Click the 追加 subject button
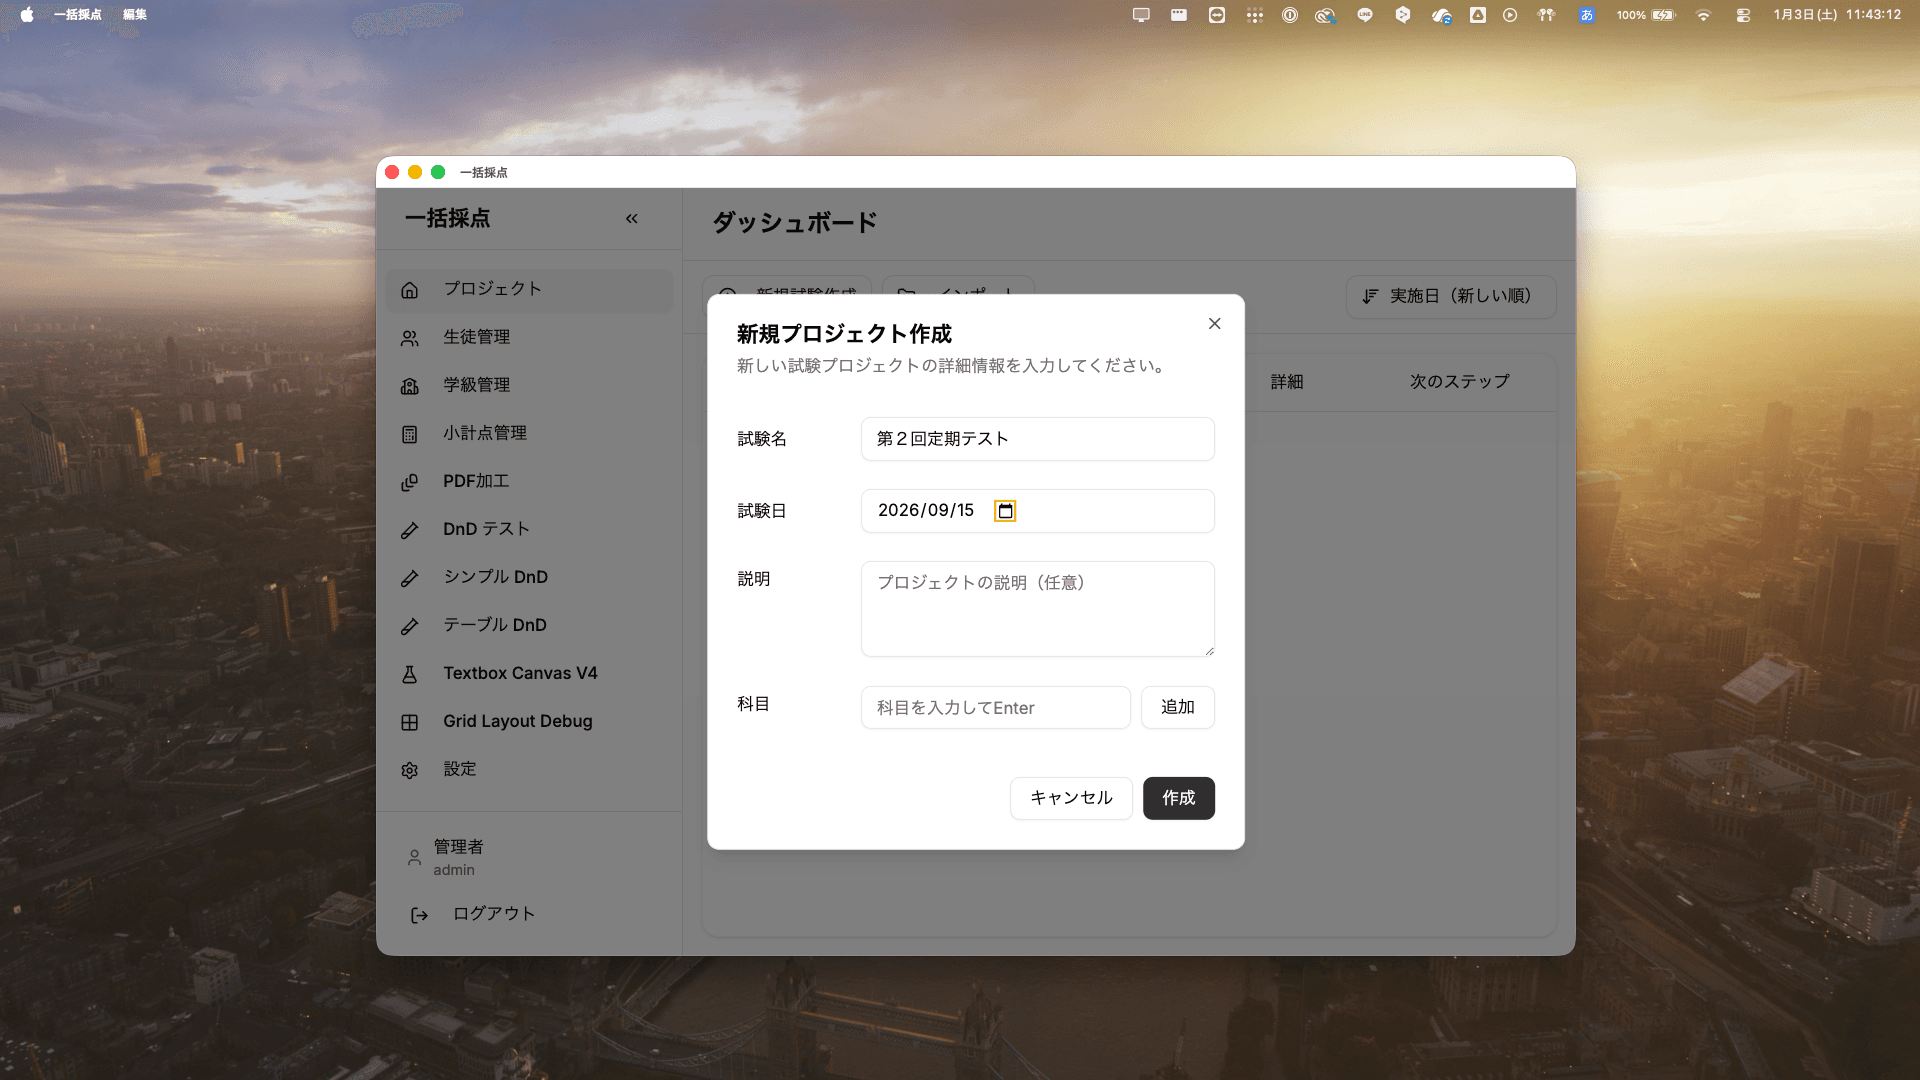The height and width of the screenshot is (1080, 1920). click(x=1177, y=707)
